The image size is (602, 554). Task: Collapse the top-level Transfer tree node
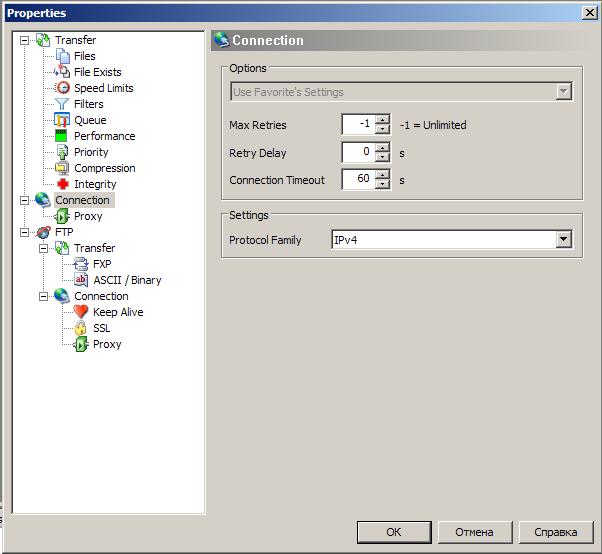24,40
